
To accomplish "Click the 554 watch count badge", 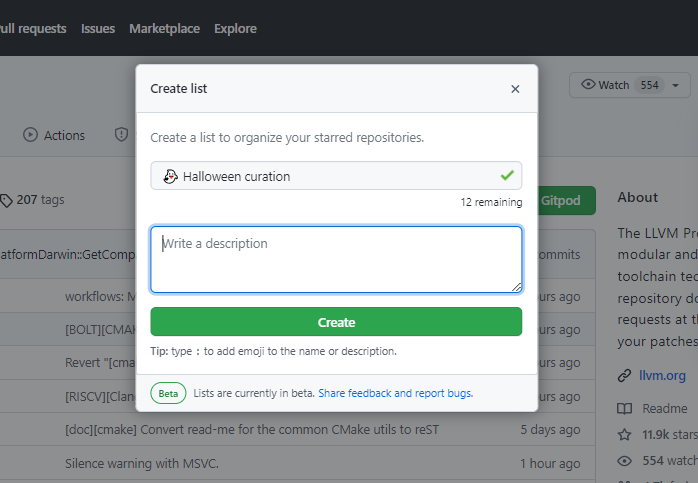I will coord(649,85).
